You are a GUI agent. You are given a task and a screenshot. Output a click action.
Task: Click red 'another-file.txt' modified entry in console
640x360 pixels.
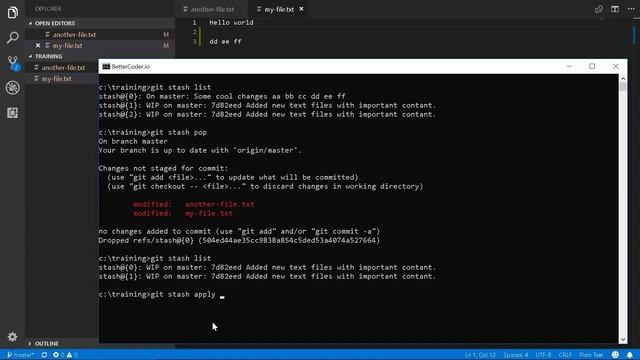click(x=220, y=204)
